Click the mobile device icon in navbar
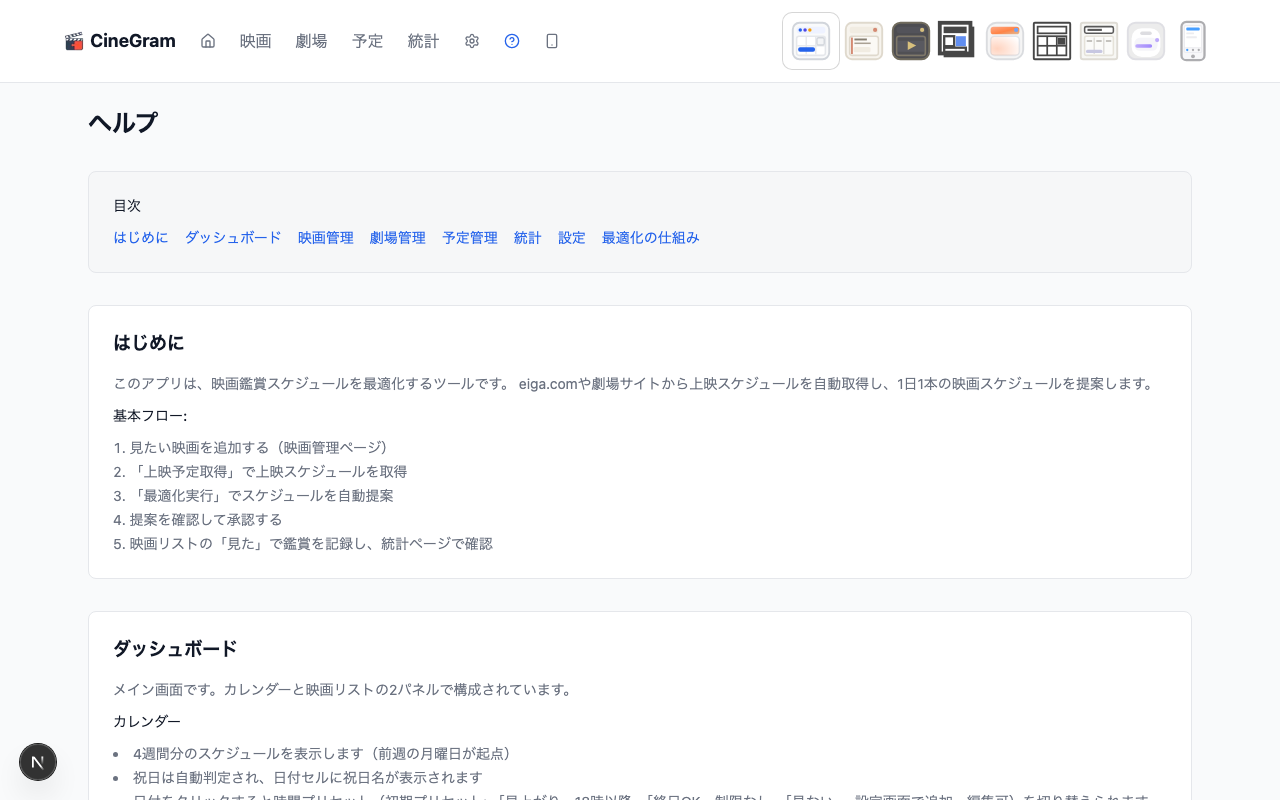Image resolution: width=1280 pixels, height=800 pixels. [552, 41]
